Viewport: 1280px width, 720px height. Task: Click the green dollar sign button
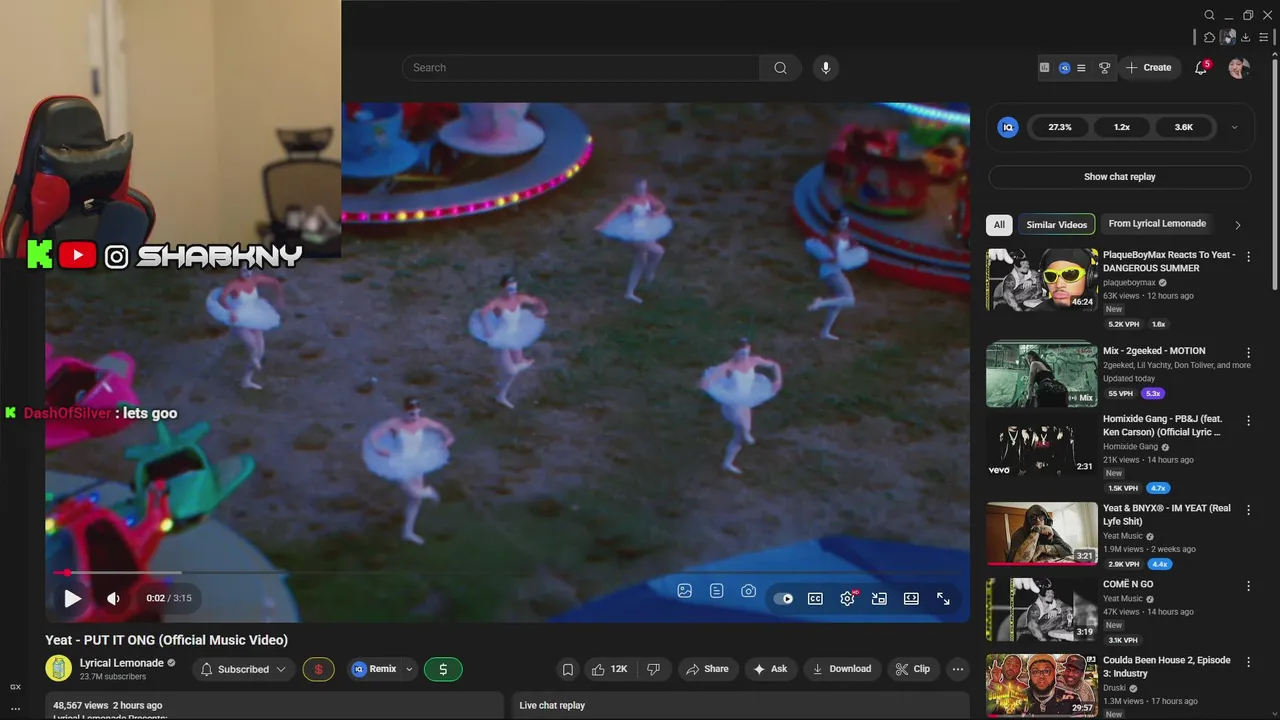pos(443,669)
